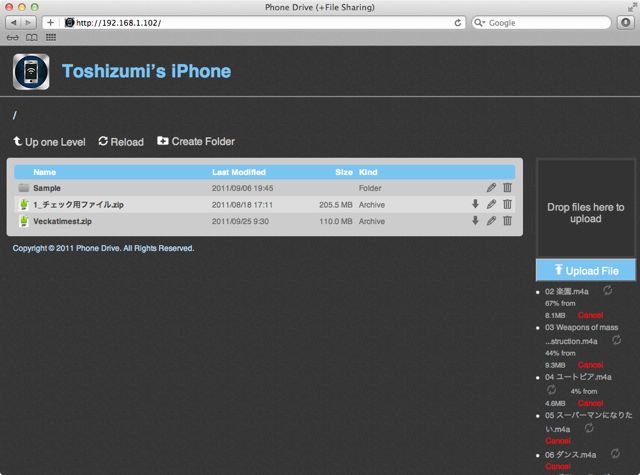Image resolution: width=640 pixels, height=475 pixels.
Task: Click the Veckatimest.zip archive icon
Action: 24,221
